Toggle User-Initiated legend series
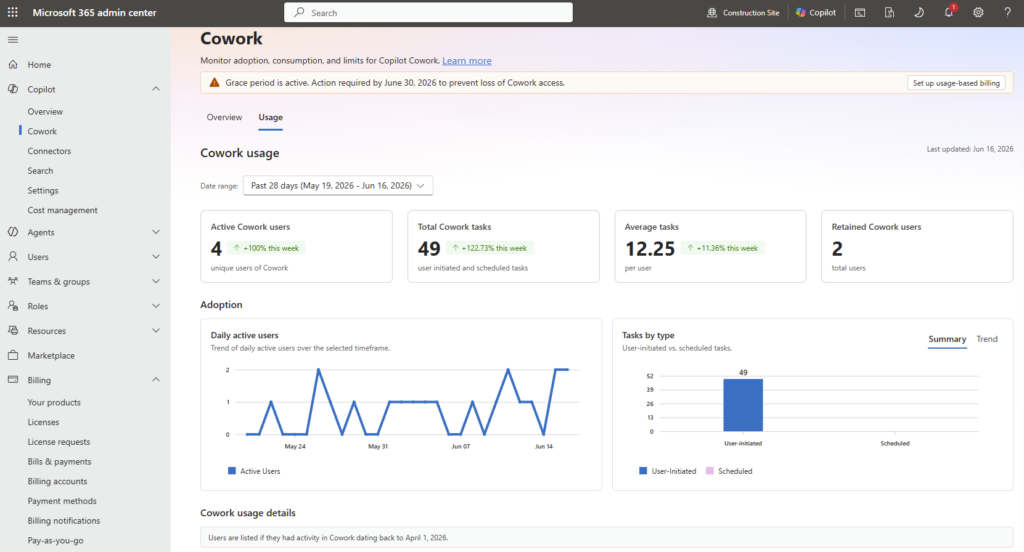The height and width of the screenshot is (552, 1024). tap(667, 471)
